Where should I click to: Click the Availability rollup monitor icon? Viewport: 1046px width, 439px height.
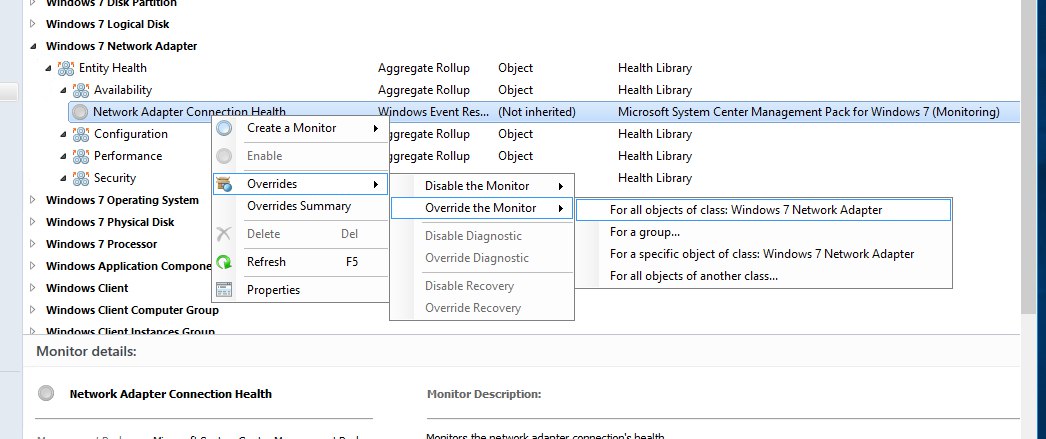81,90
